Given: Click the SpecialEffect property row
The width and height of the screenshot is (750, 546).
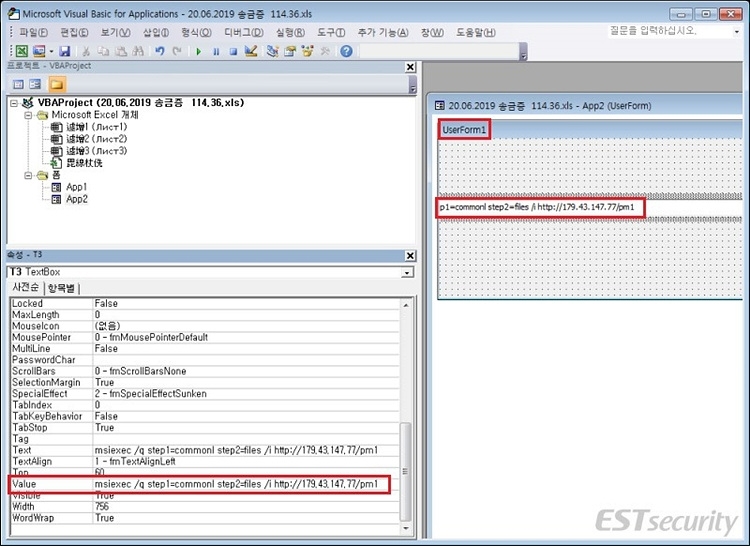Looking at the screenshot, I should 205,394.
